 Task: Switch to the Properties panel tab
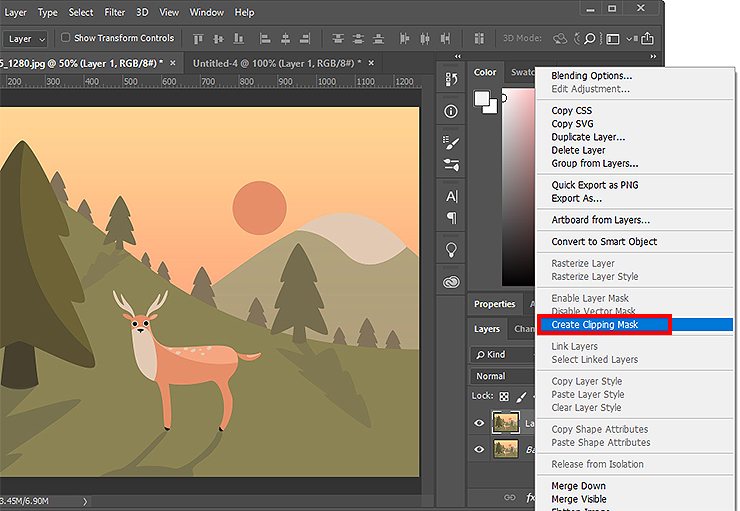click(x=495, y=304)
